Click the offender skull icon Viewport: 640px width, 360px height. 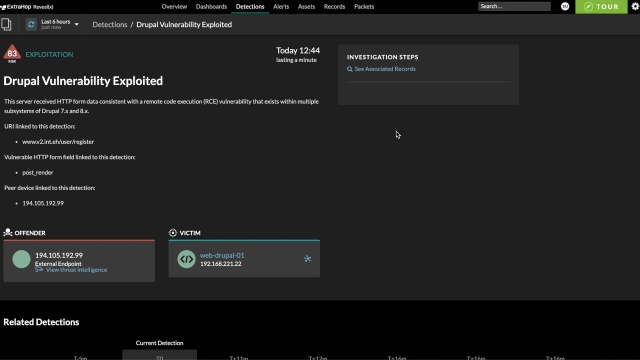[8, 232]
